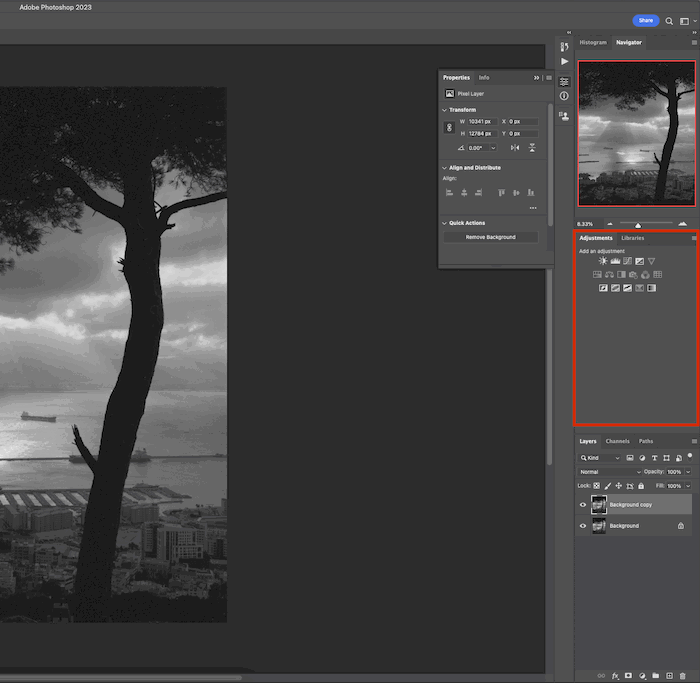This screenshot has height=683, width=700.
Task: Open the History panel icon
Action: (564, 47)
